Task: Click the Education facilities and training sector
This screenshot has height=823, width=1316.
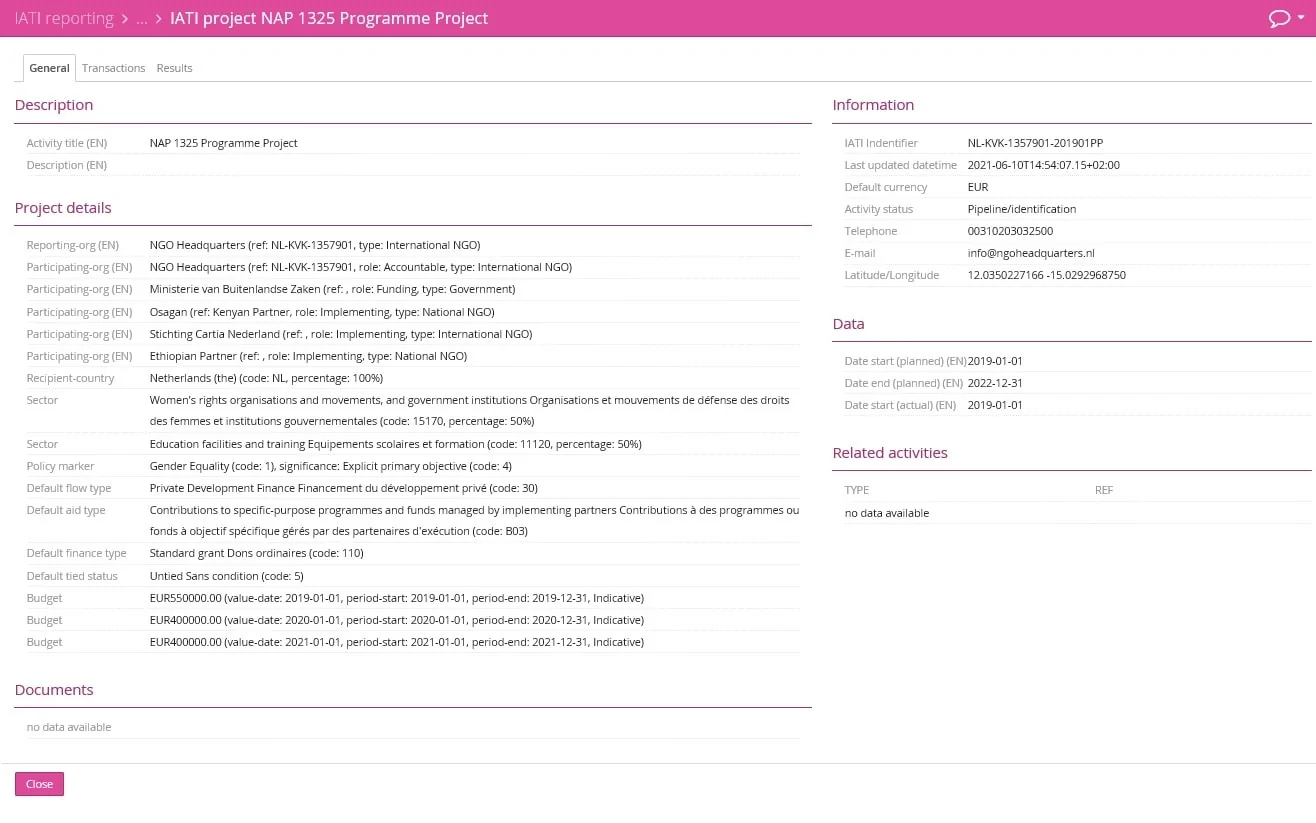Action: [x=396, y=444]
